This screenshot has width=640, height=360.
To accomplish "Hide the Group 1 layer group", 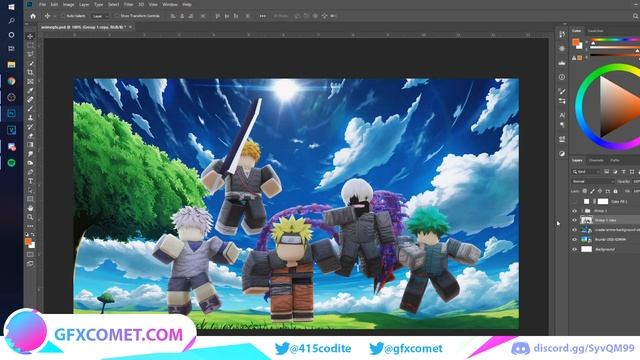I will (x=575, y=211).
